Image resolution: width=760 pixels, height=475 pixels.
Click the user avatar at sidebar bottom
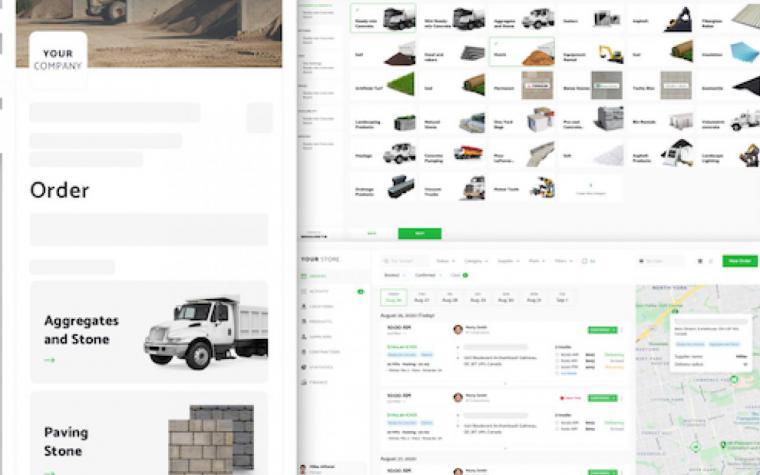pos(303,469)
